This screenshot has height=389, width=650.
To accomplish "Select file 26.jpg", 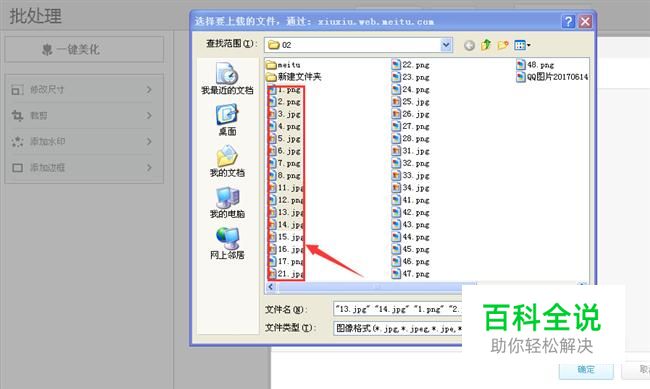I will (x=411, y=114).
